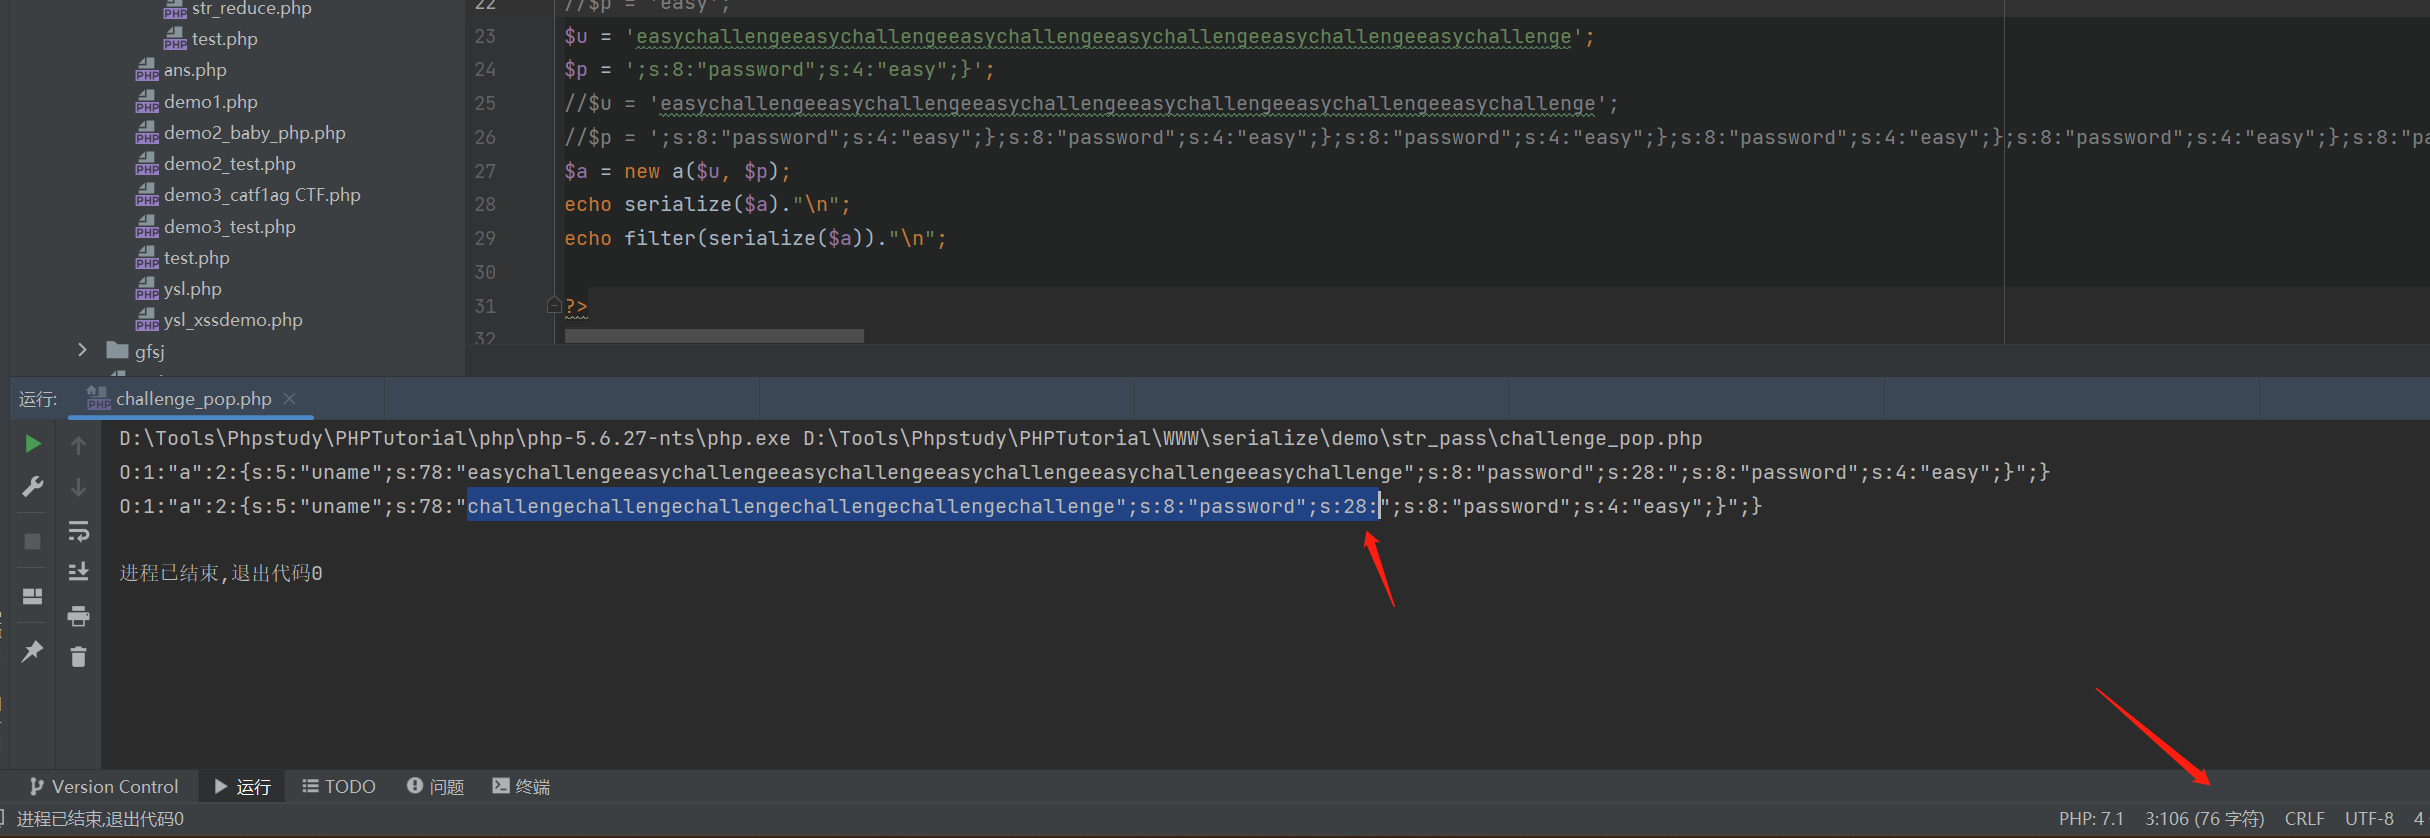
Task: Click the 运行: panel label
Action: click(38, 399)
